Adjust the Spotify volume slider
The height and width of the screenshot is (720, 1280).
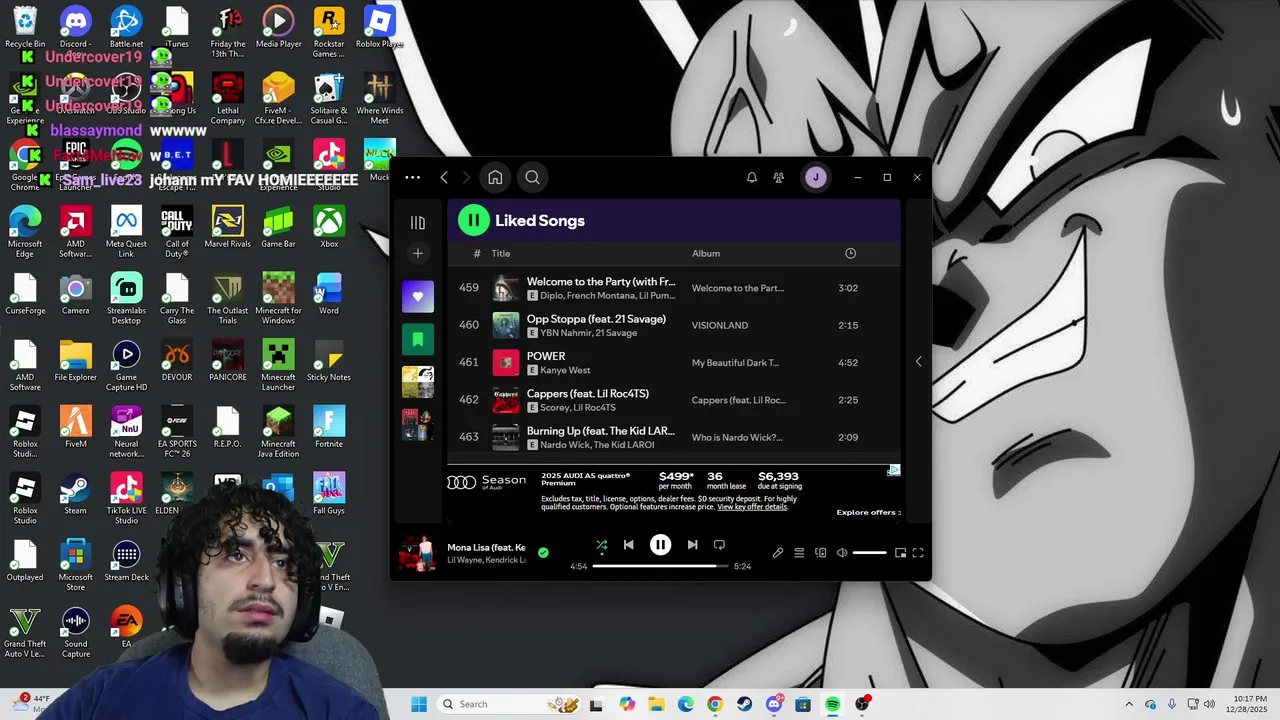tap(869, 553)
